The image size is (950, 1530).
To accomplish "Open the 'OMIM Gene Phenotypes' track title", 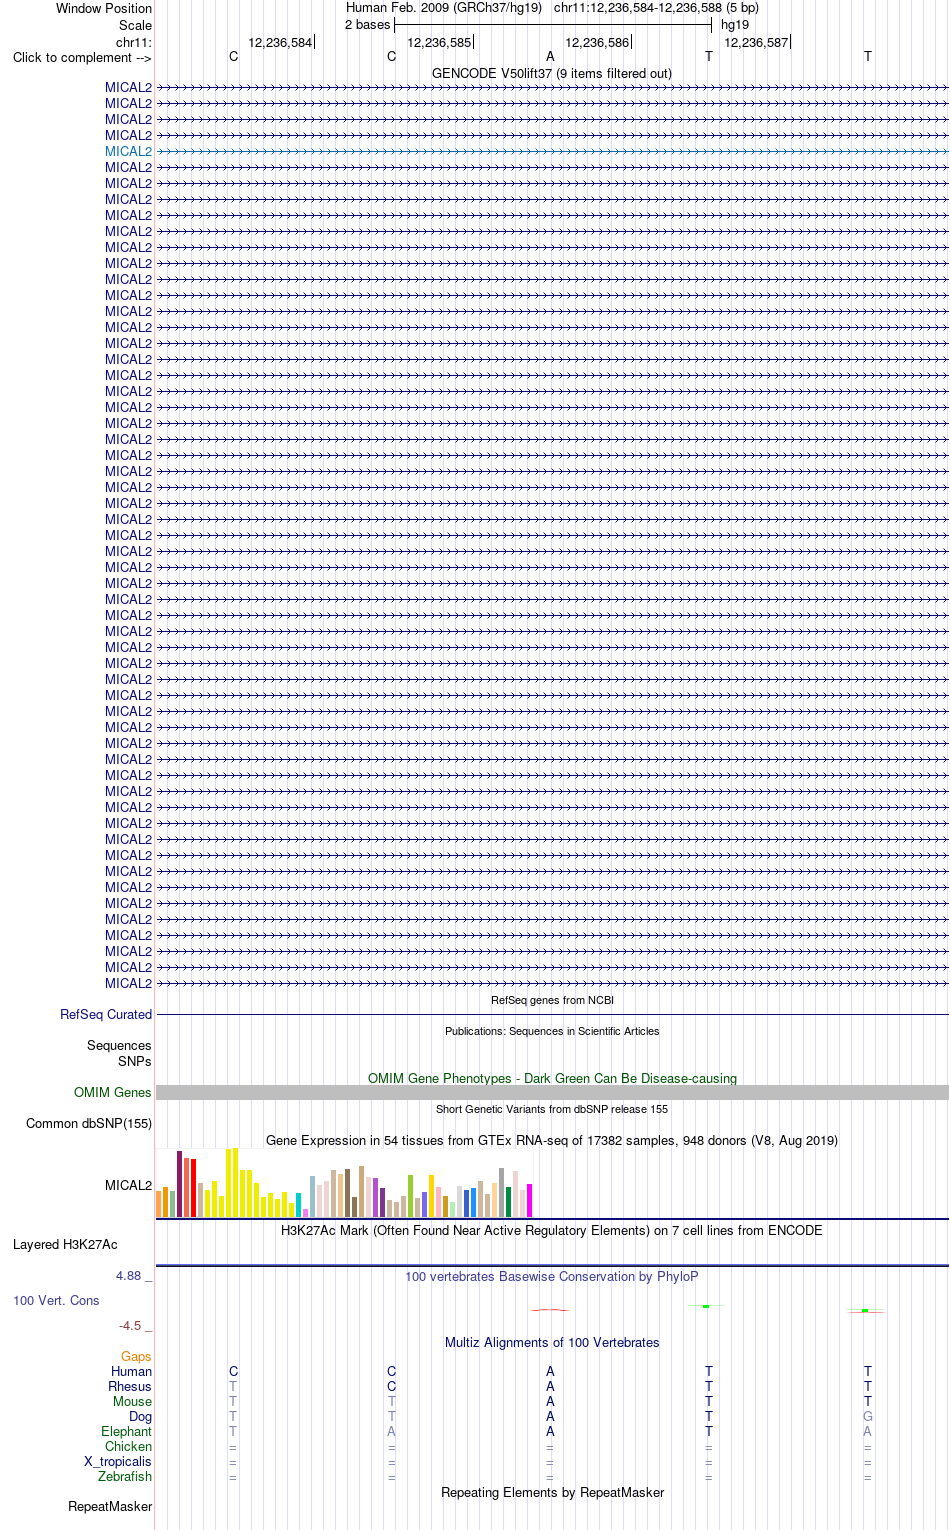I will [x=552, y=1078].
